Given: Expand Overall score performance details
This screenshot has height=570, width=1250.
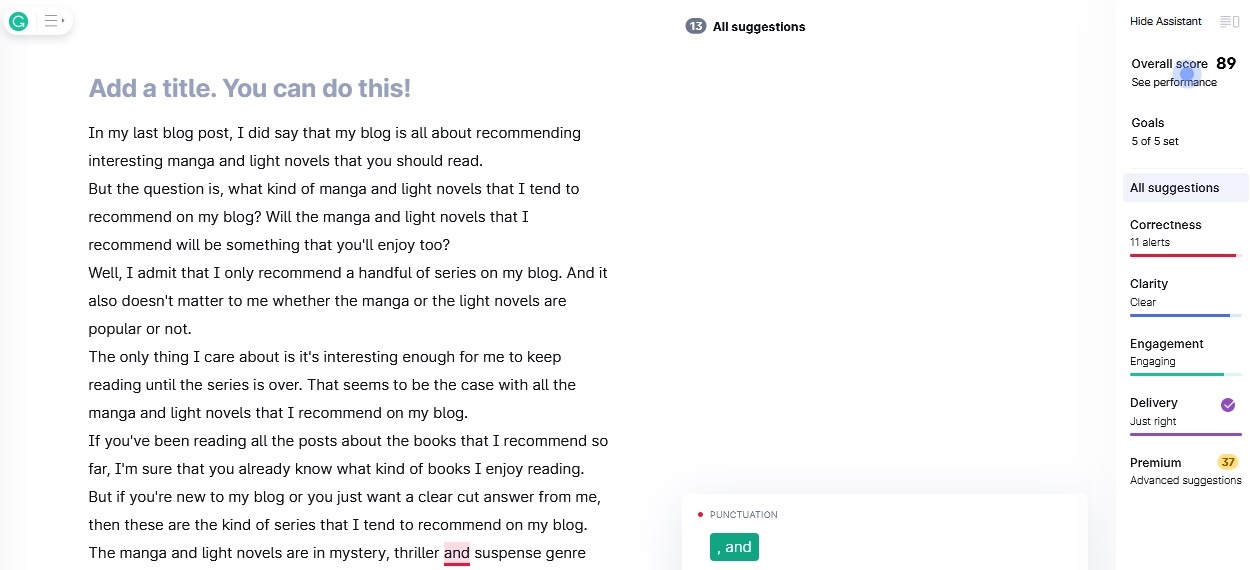Looking at the screenshot, I should pyautogui.click(x=1184, y=73).
